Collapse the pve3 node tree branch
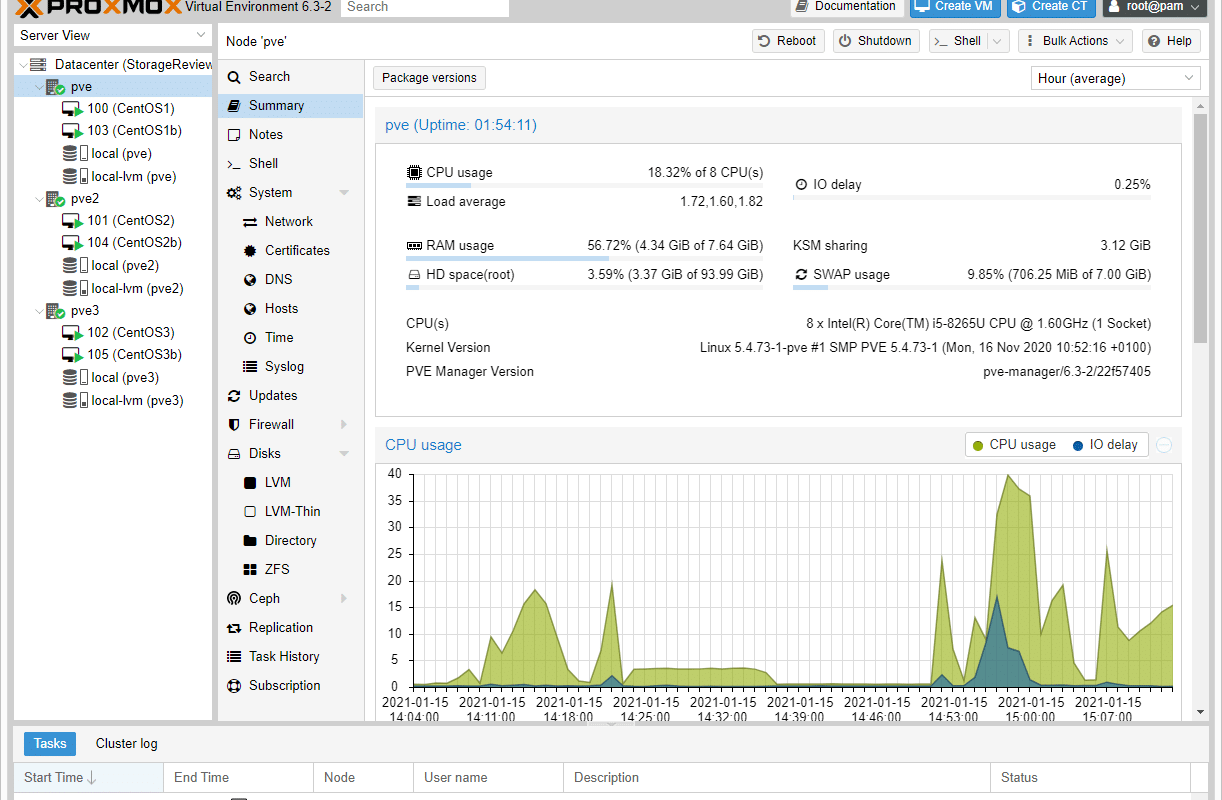1222x800 pixels. [x=39, y=311]
